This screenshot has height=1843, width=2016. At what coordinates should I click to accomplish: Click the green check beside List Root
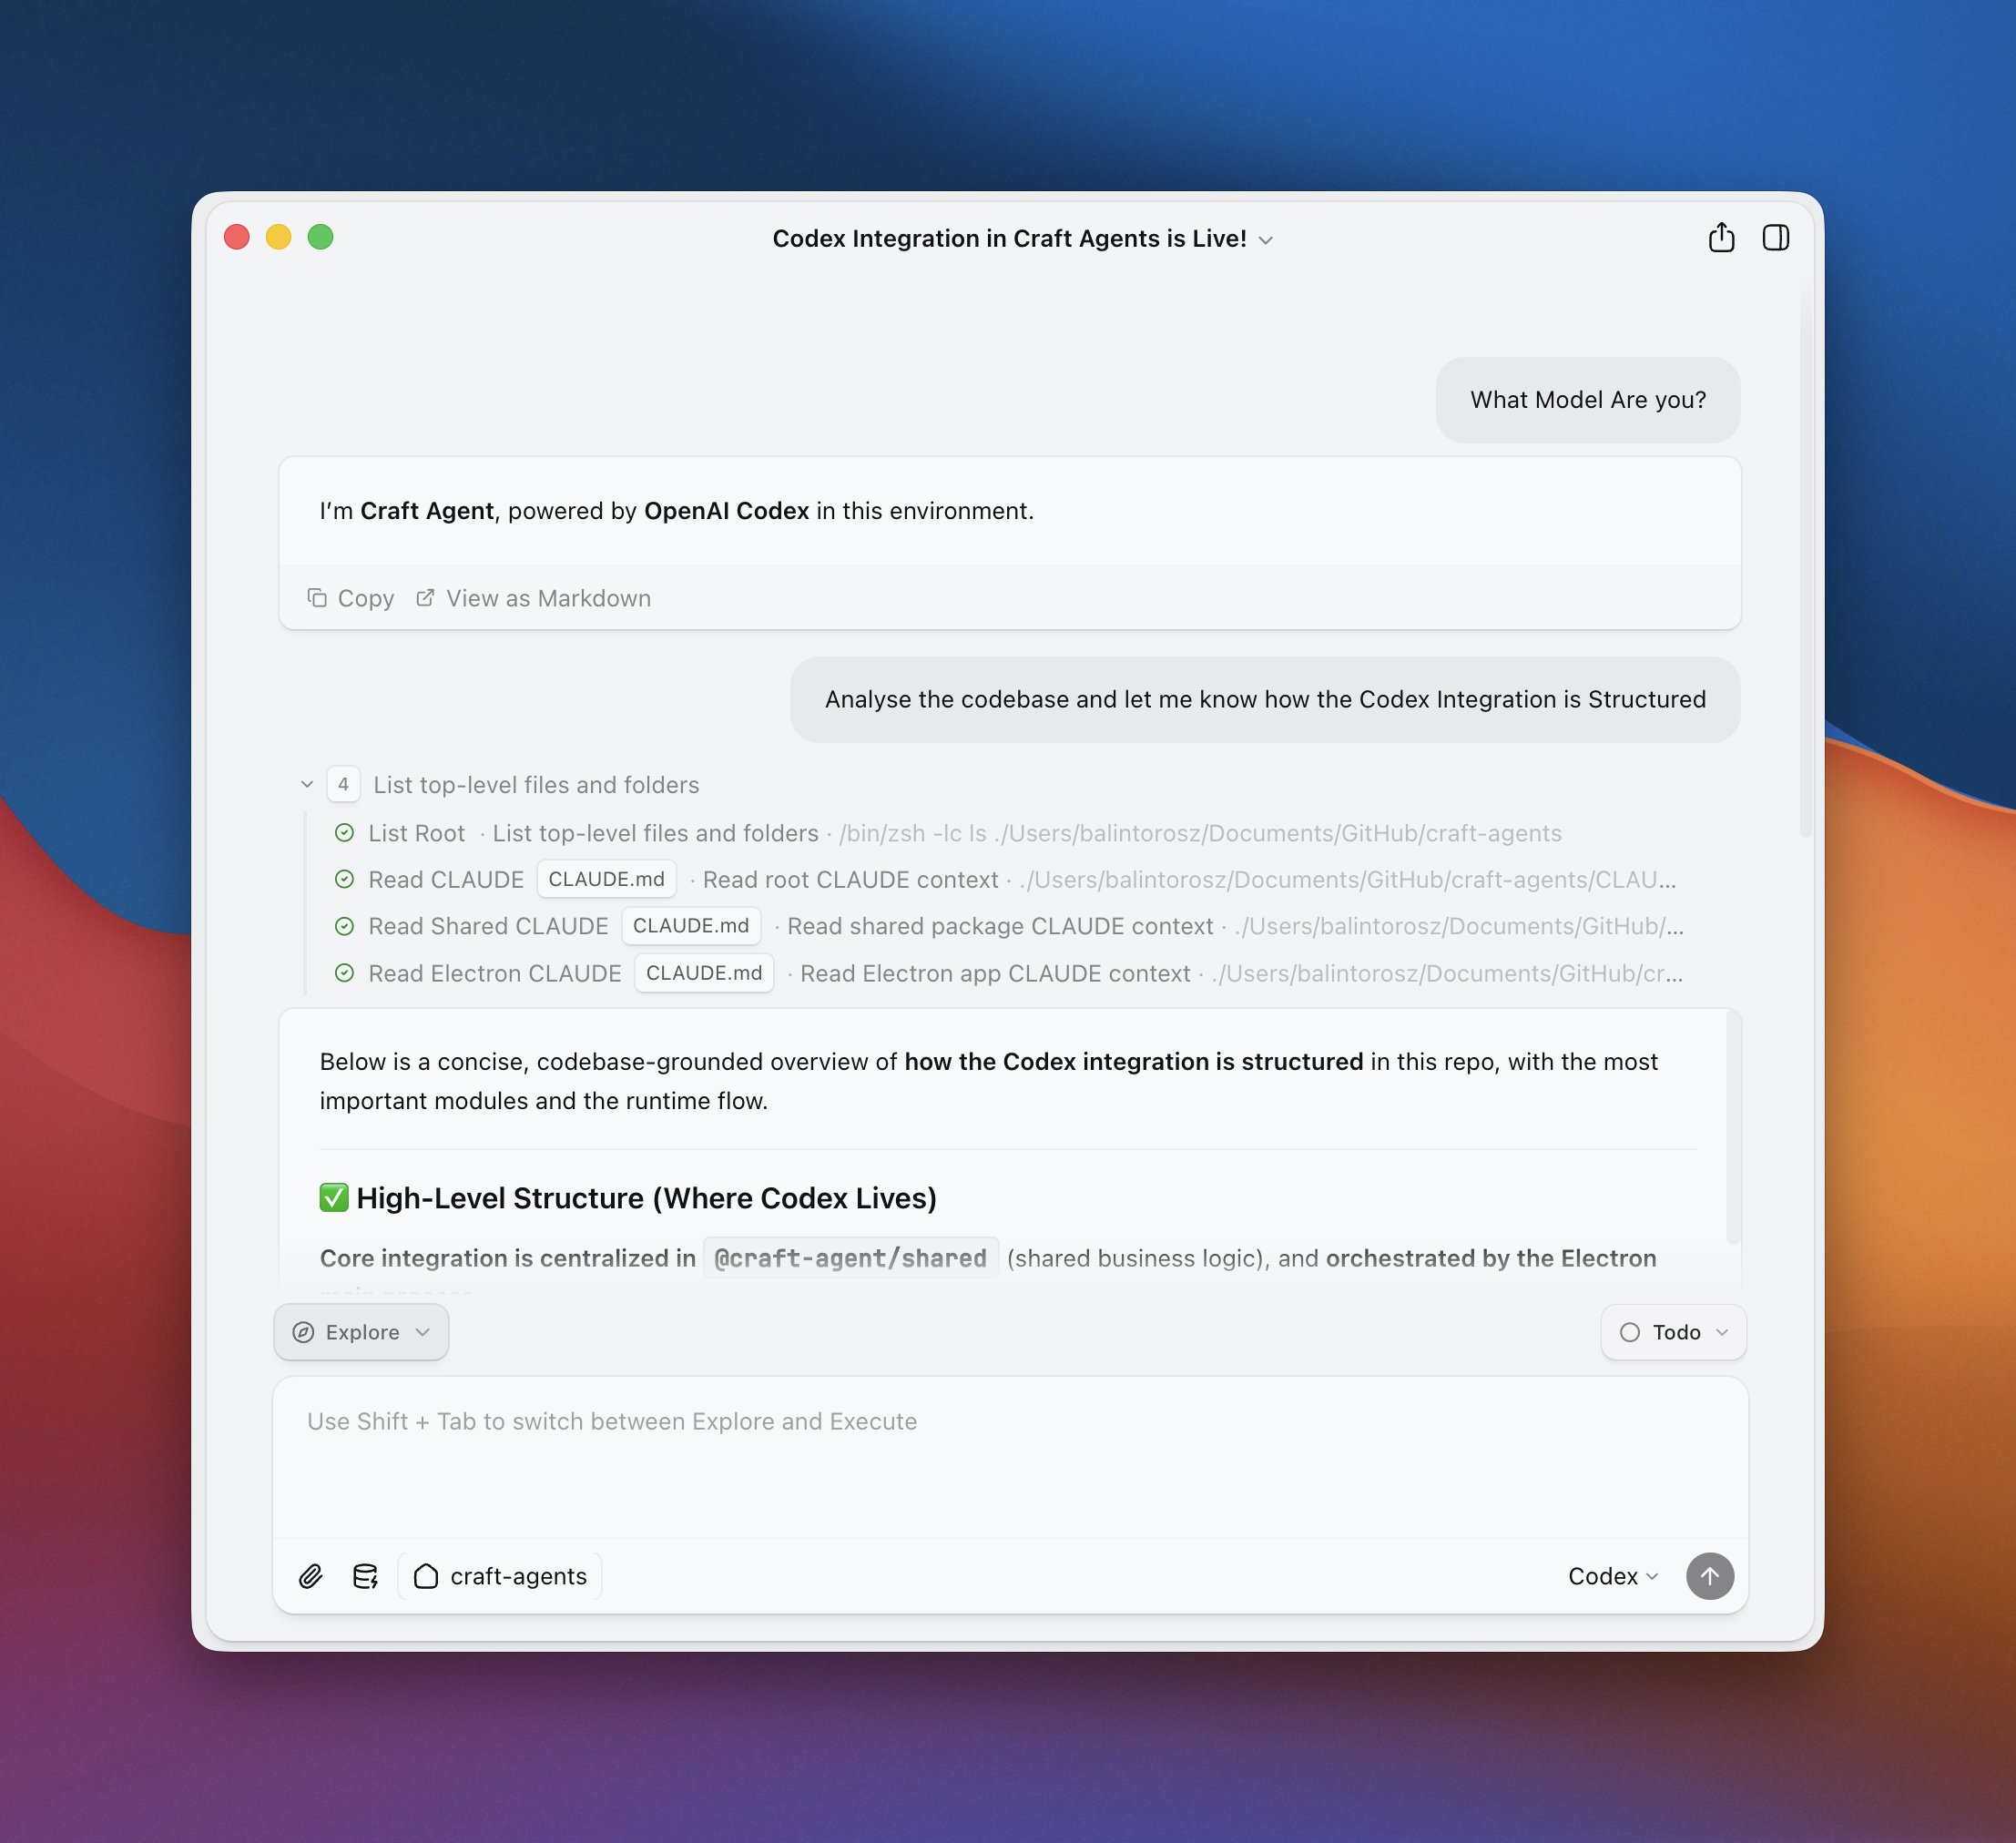click(x=344, y=833)
